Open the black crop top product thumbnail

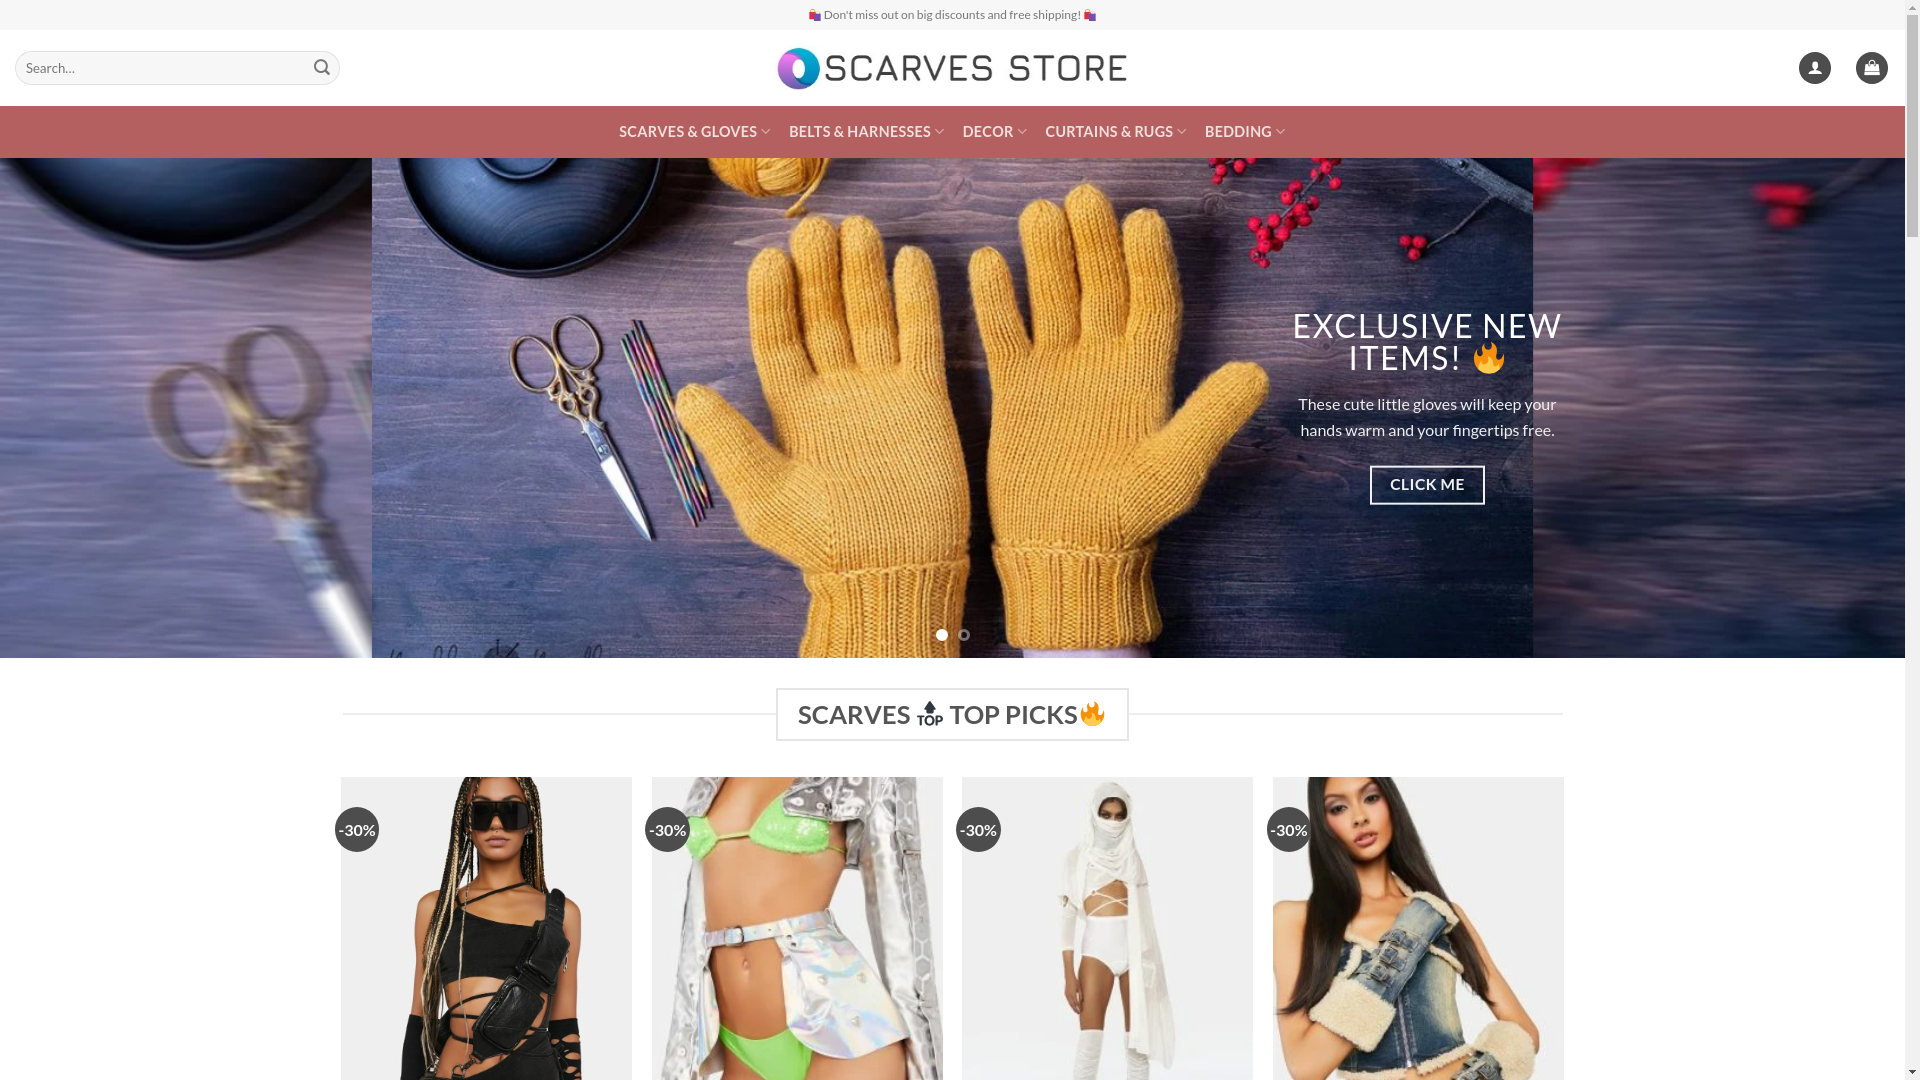click(x=486, y=928)
